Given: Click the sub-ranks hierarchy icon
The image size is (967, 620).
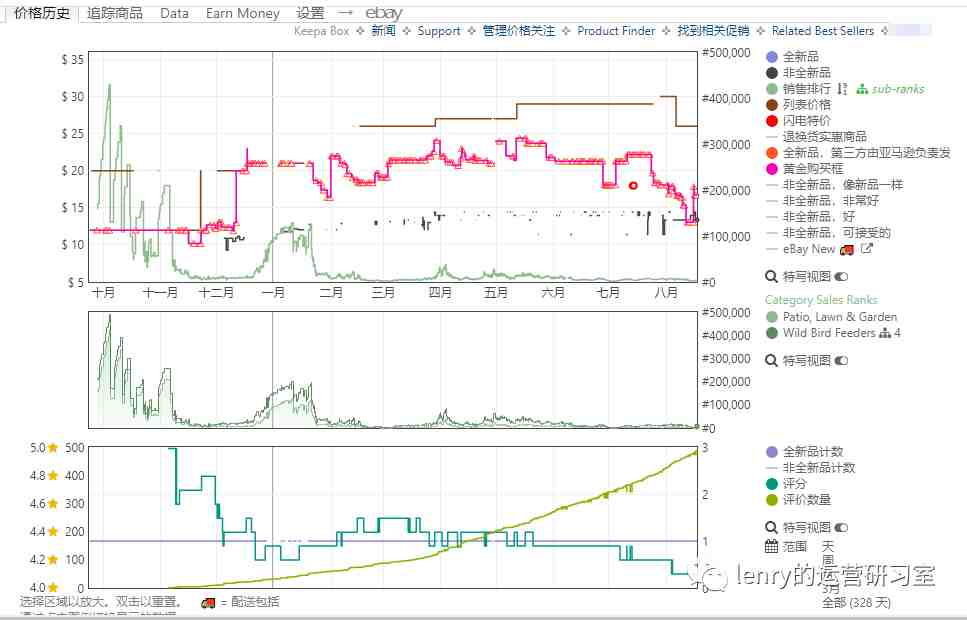Looking at the screenshot, I should click(x=862, y=89).
